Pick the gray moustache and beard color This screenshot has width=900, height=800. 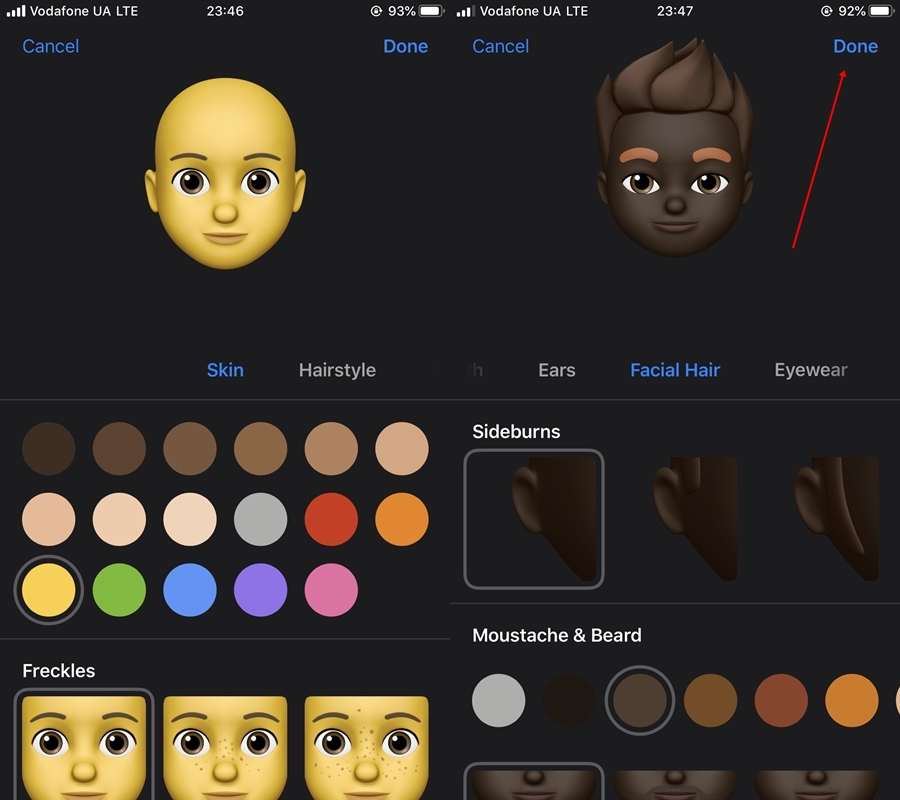(x=498, y=700)
